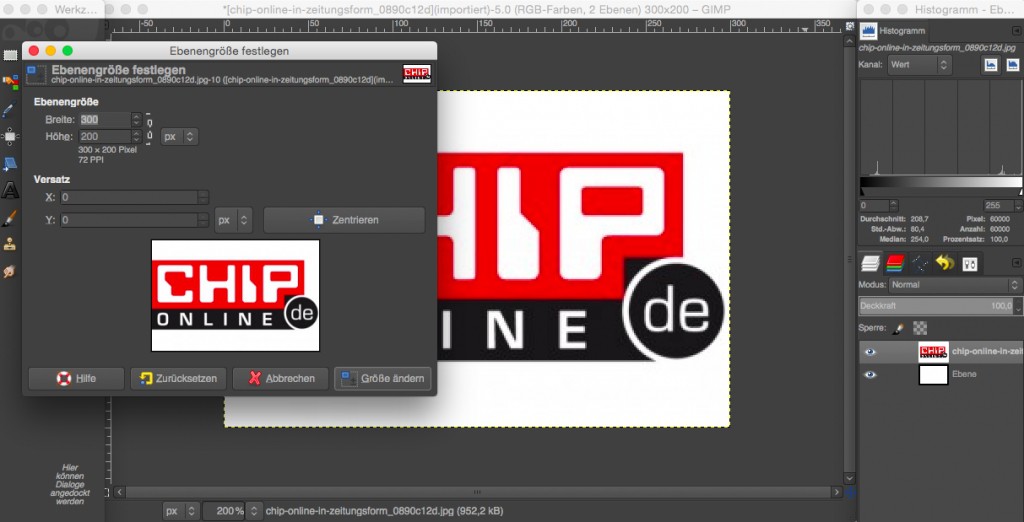Viewport: 1024px width, 522px height.
Task: Select the Text tool in toolbox
Action: pos(10,189)
